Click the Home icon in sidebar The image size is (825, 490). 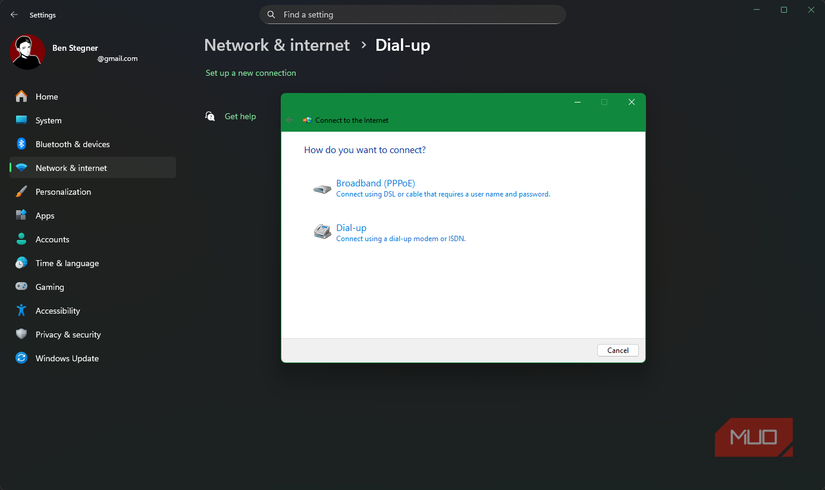click(x=21, y=97)
